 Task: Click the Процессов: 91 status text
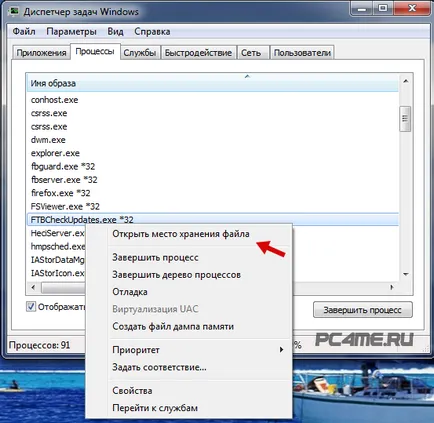[39, 345]
